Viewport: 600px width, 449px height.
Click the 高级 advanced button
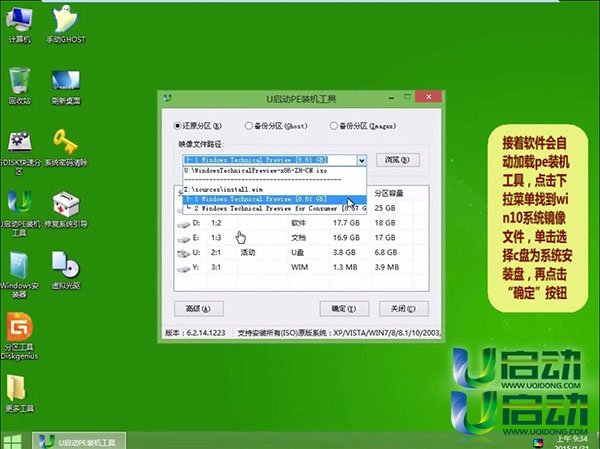click(x=199, y=309)
